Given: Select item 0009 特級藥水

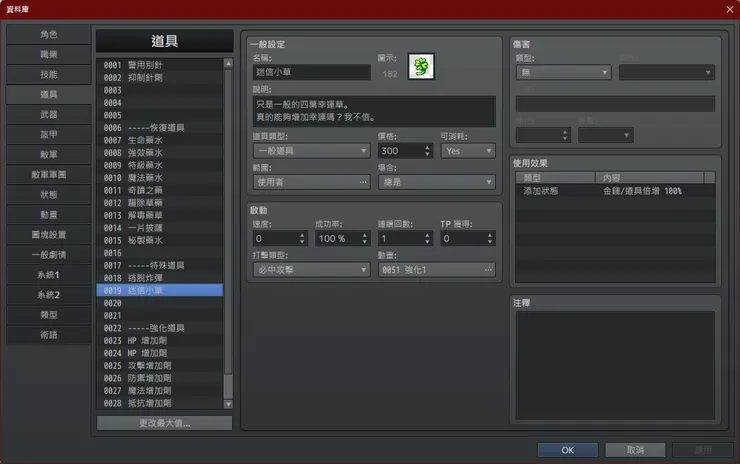Looking at the screenshot, I should [160, 165].
